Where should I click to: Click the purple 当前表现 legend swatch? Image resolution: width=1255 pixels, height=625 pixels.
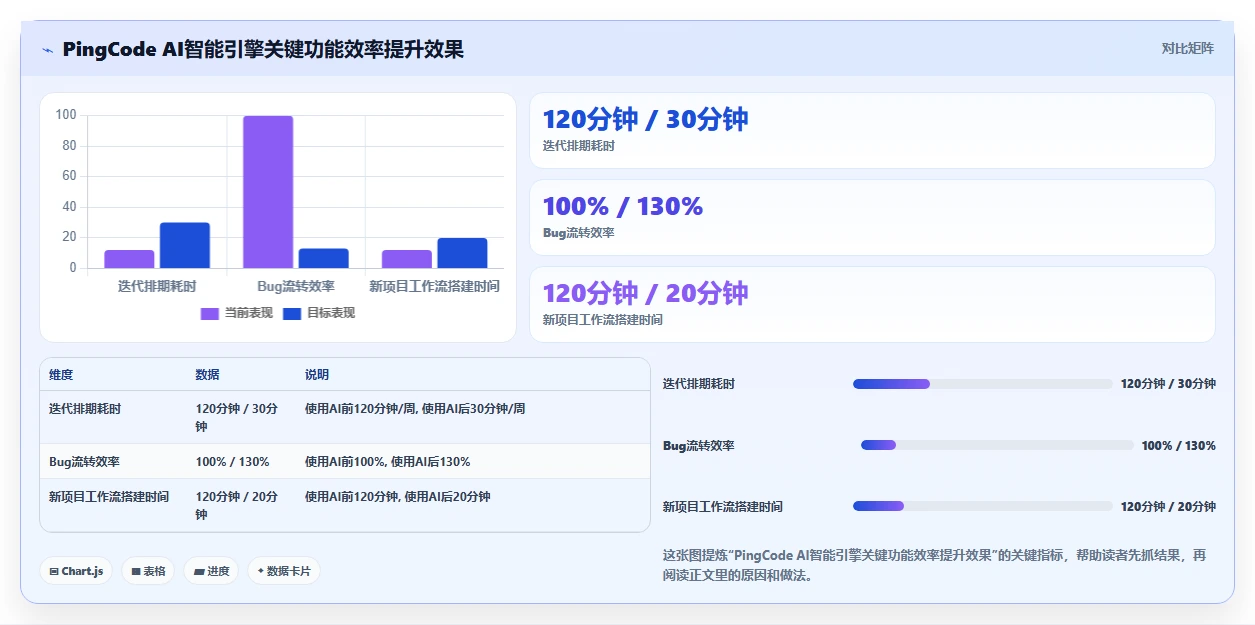tap(210, 313)
